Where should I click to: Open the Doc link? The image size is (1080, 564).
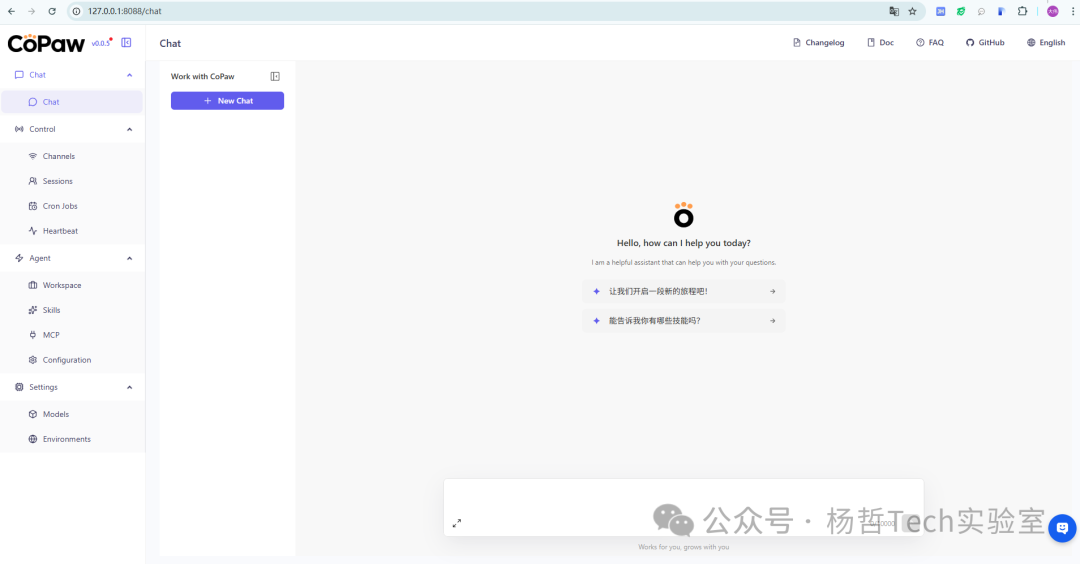(880, 43)
